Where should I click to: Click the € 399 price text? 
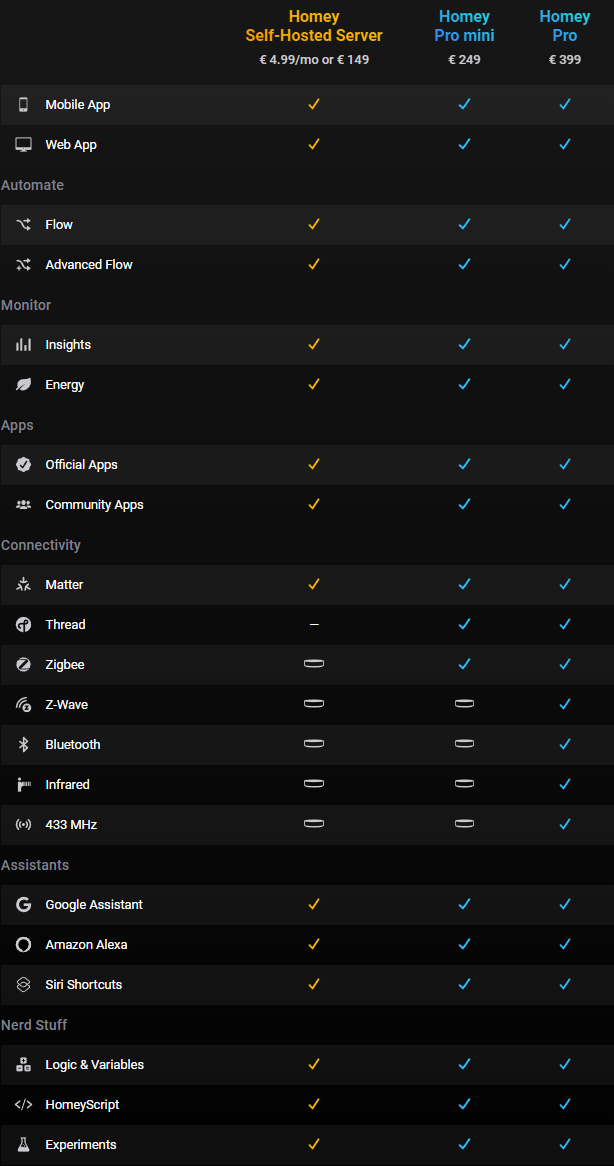pos(565,60)
